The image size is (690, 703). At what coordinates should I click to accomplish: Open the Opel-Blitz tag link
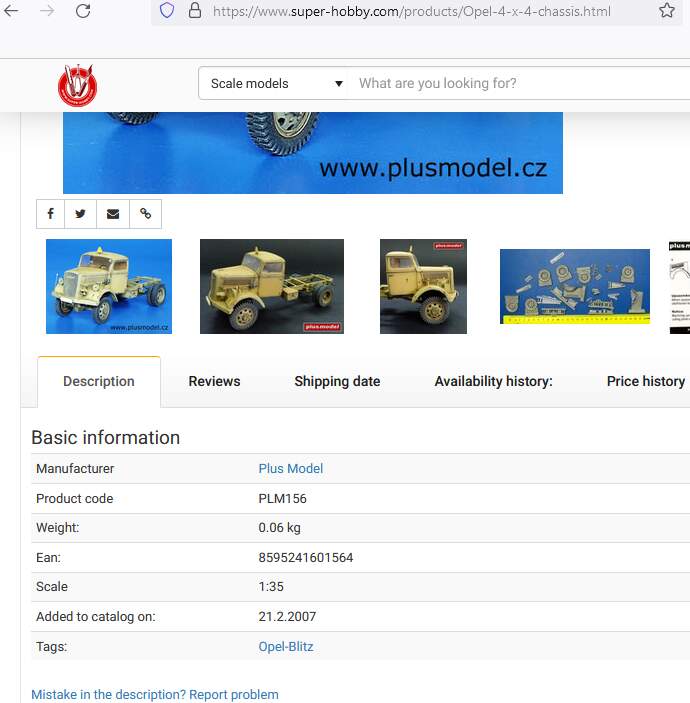[286, 647]
